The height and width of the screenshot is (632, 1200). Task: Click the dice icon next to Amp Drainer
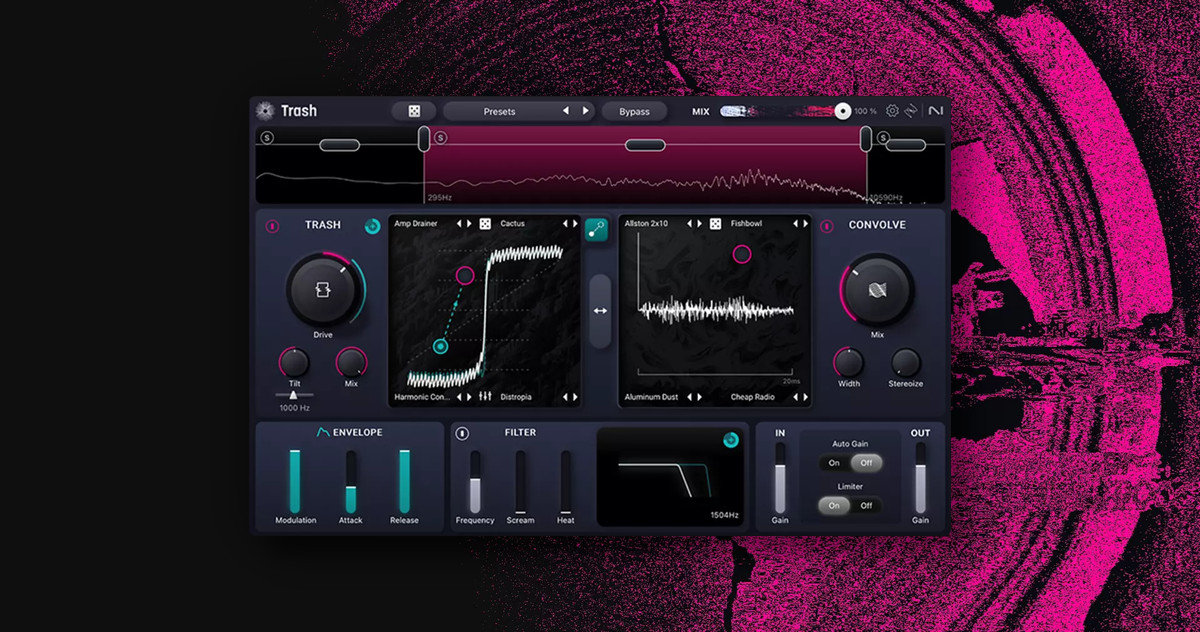485,224
